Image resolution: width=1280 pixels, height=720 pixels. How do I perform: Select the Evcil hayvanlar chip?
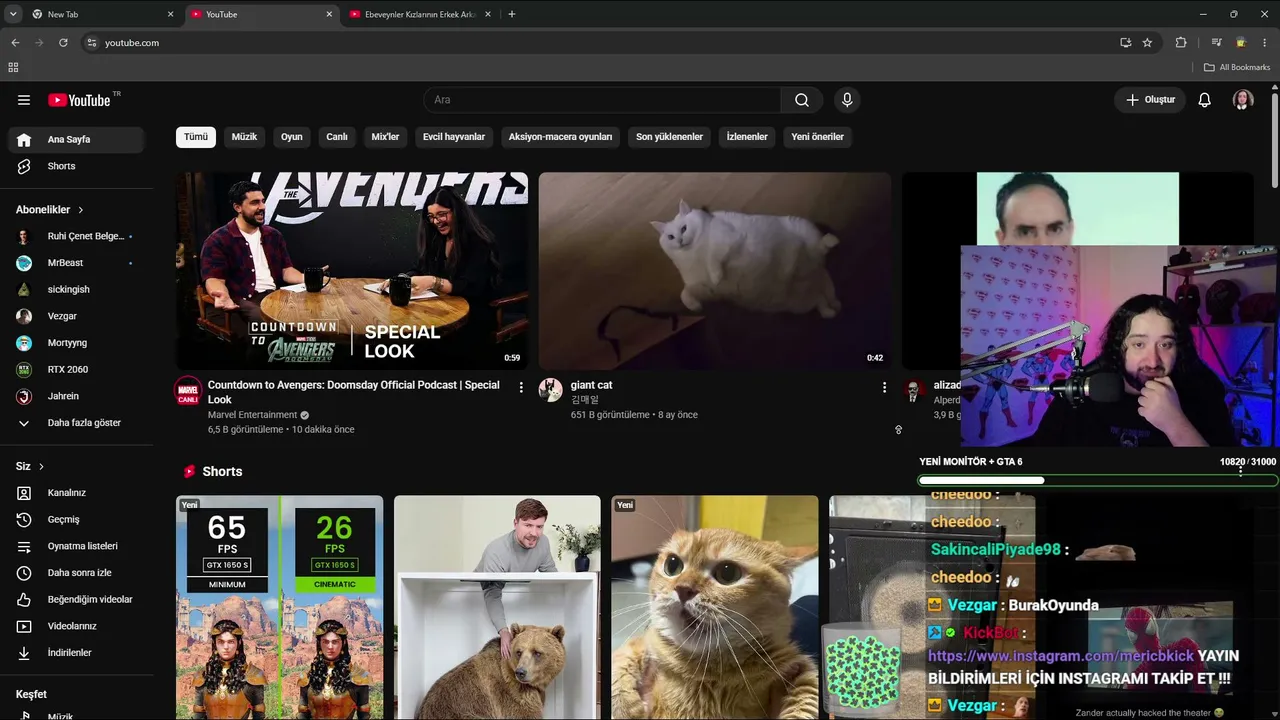click(x=454, y=137)
